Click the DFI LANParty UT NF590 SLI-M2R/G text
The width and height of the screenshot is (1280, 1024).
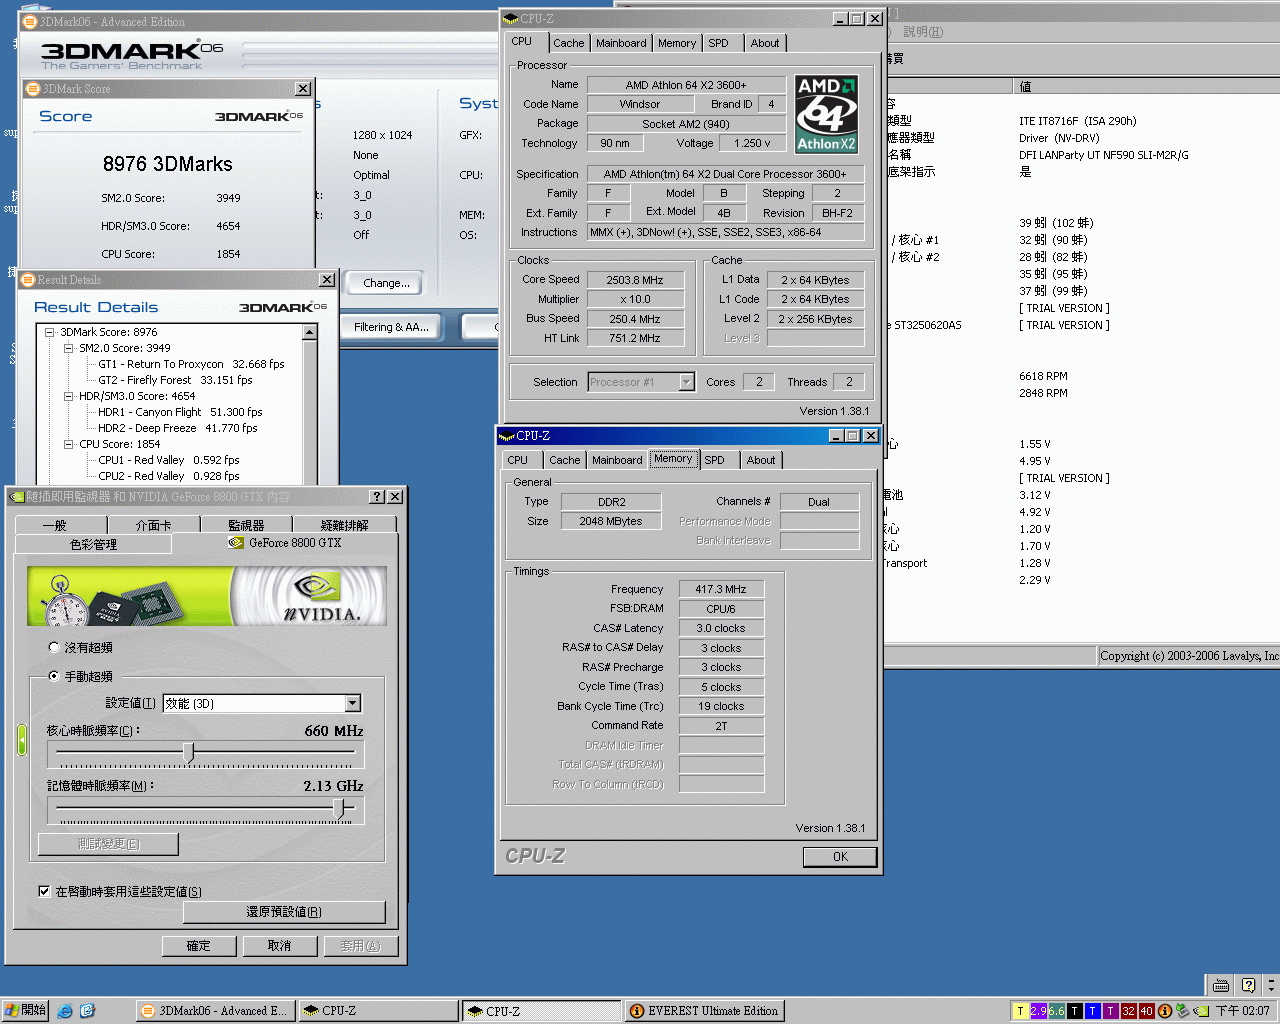(x=1104, y=155)
